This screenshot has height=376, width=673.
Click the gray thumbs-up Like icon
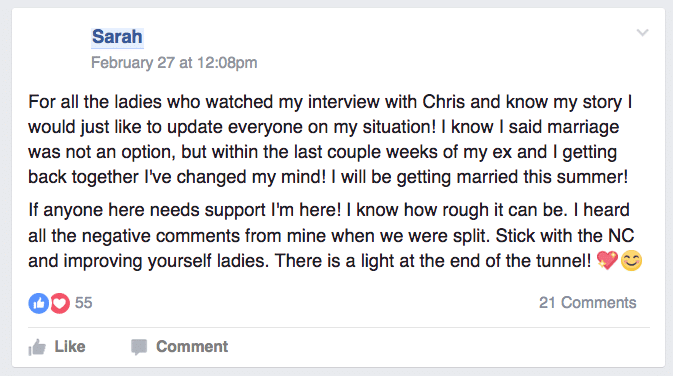pyautogui.click(x=37, y=347)
